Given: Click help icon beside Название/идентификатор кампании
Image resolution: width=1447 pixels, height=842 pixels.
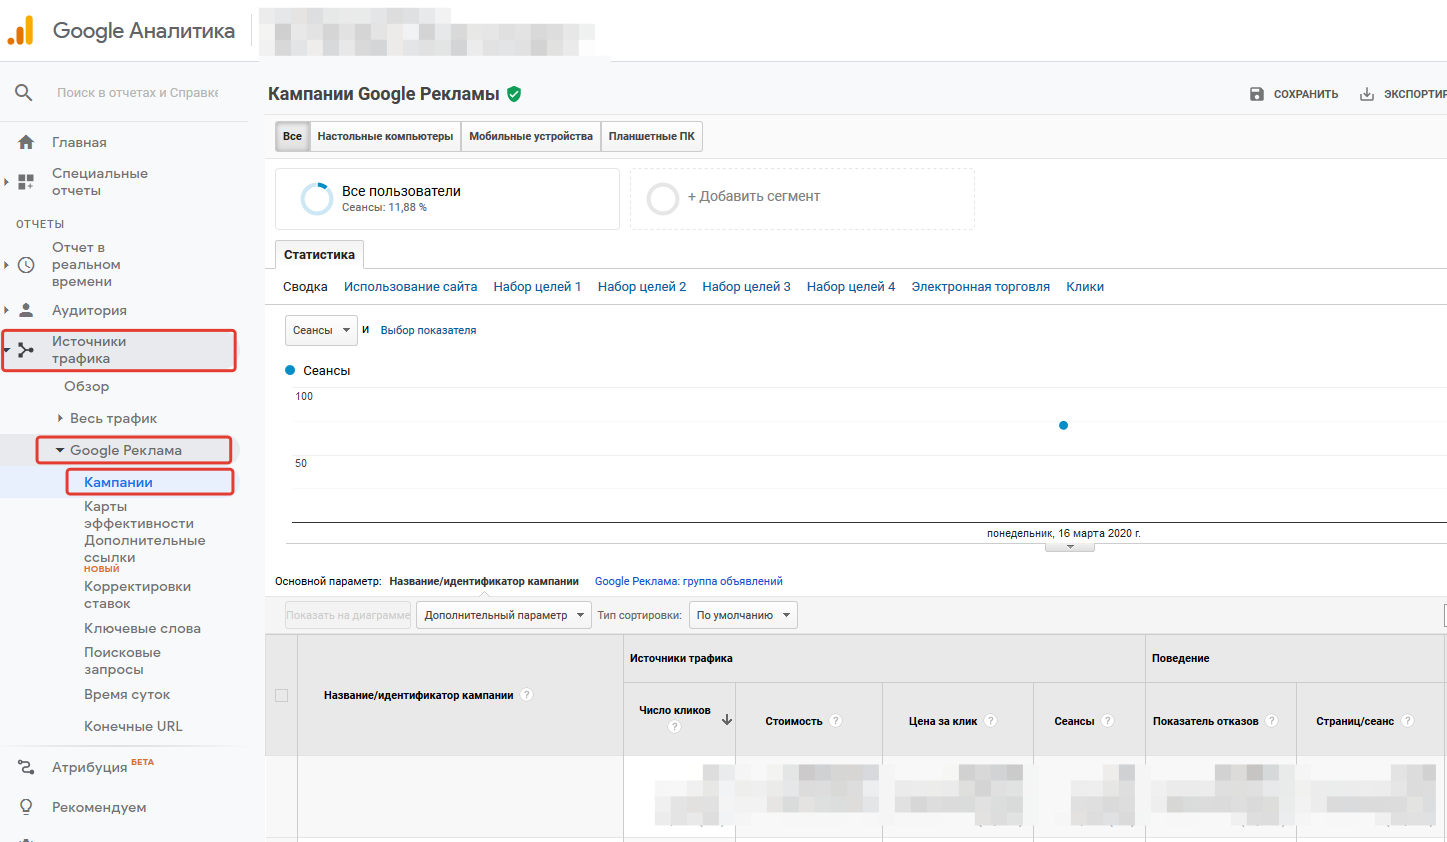Looking at the screenshot, I should point(527,695).
